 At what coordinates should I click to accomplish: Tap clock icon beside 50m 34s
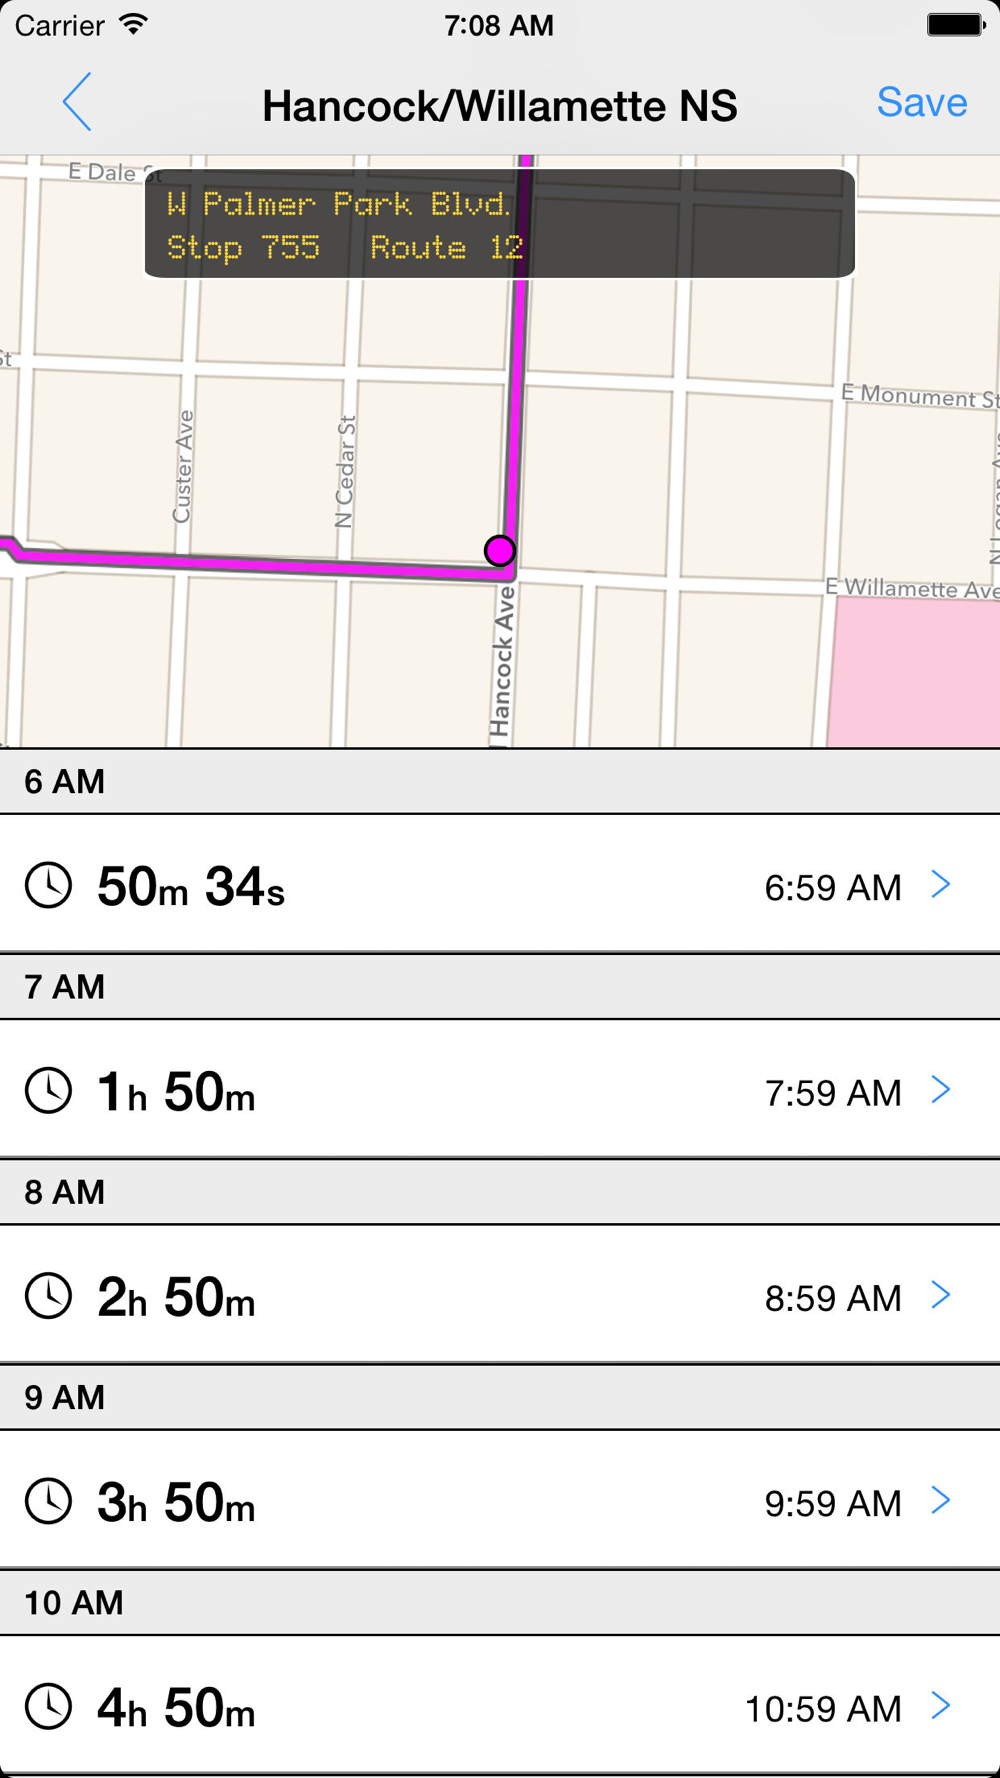coord(48,885)
